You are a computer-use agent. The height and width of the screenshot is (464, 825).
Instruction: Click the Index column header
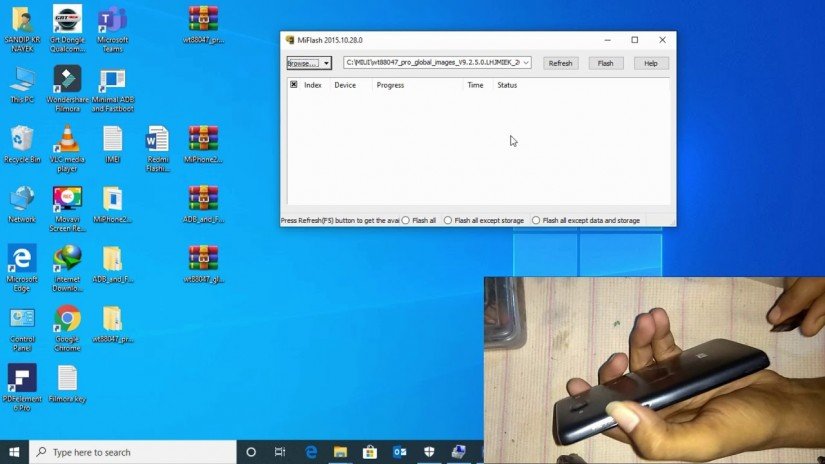tap(313, 85)
